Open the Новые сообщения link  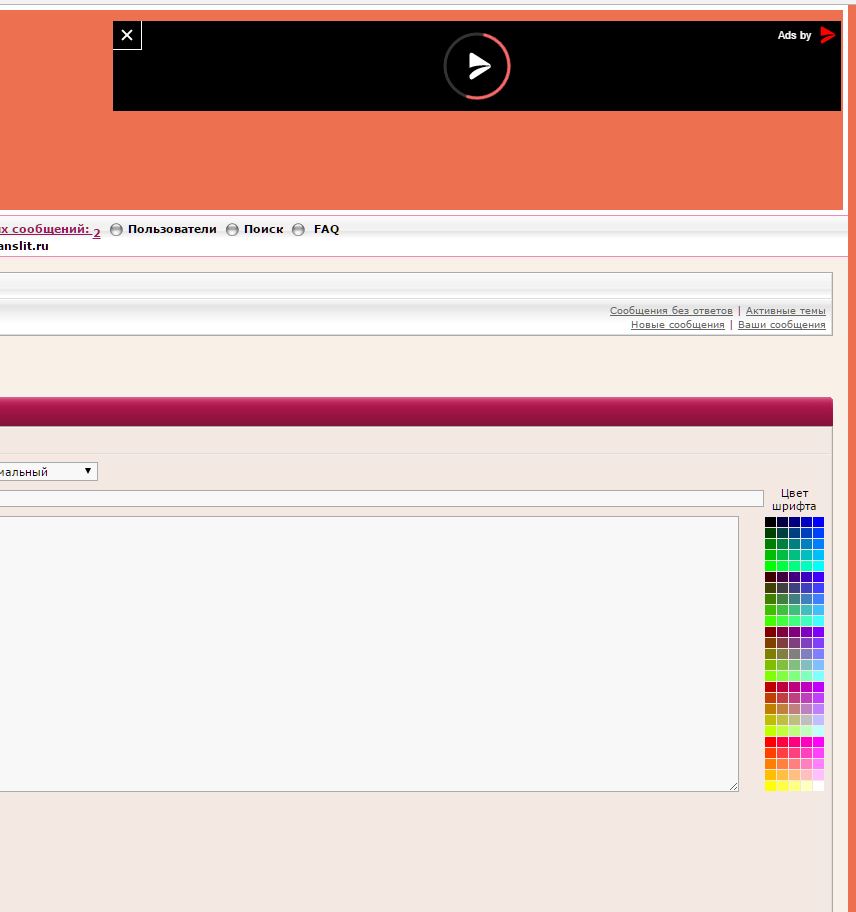point(677,325)
